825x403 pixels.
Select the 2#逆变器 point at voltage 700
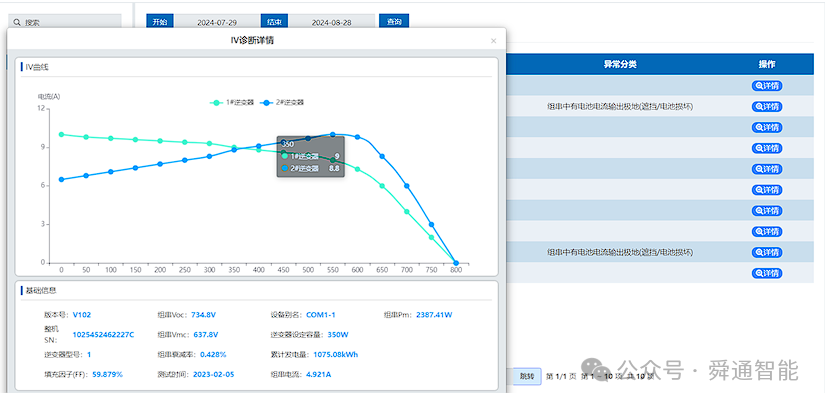pos(407,186)
